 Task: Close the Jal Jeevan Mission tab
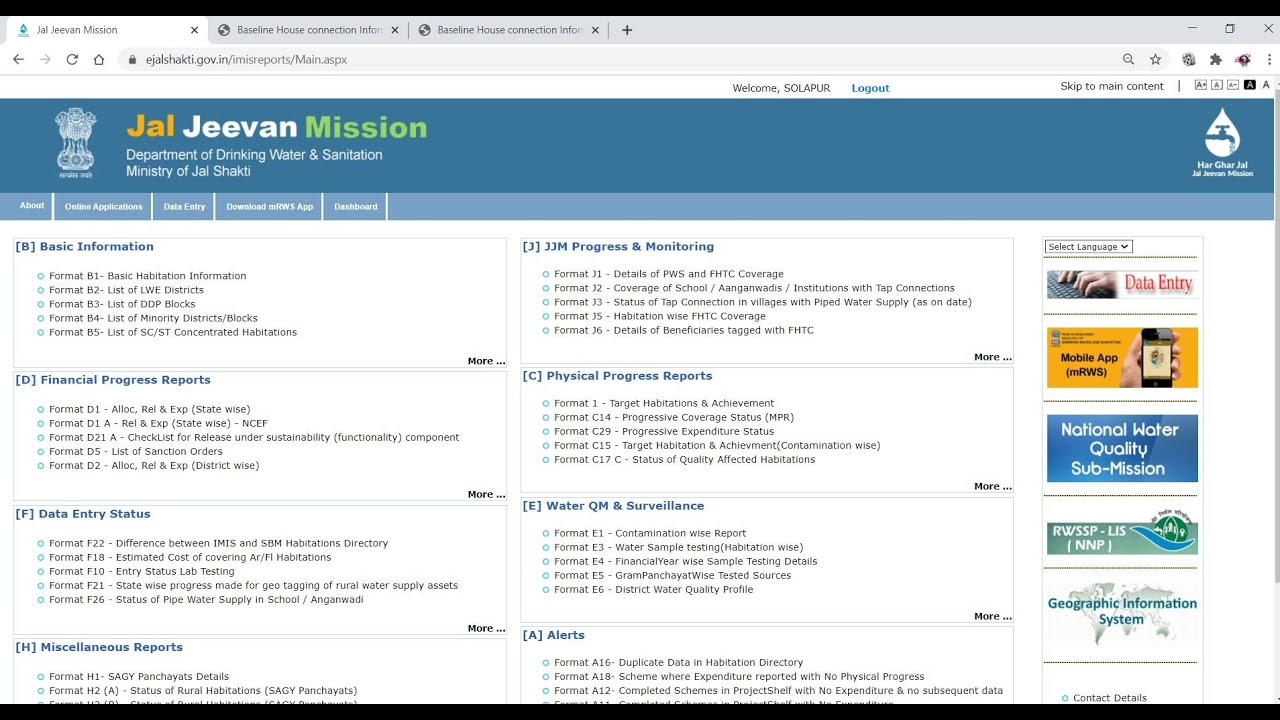pyautogui.click(x=194, y=30)
